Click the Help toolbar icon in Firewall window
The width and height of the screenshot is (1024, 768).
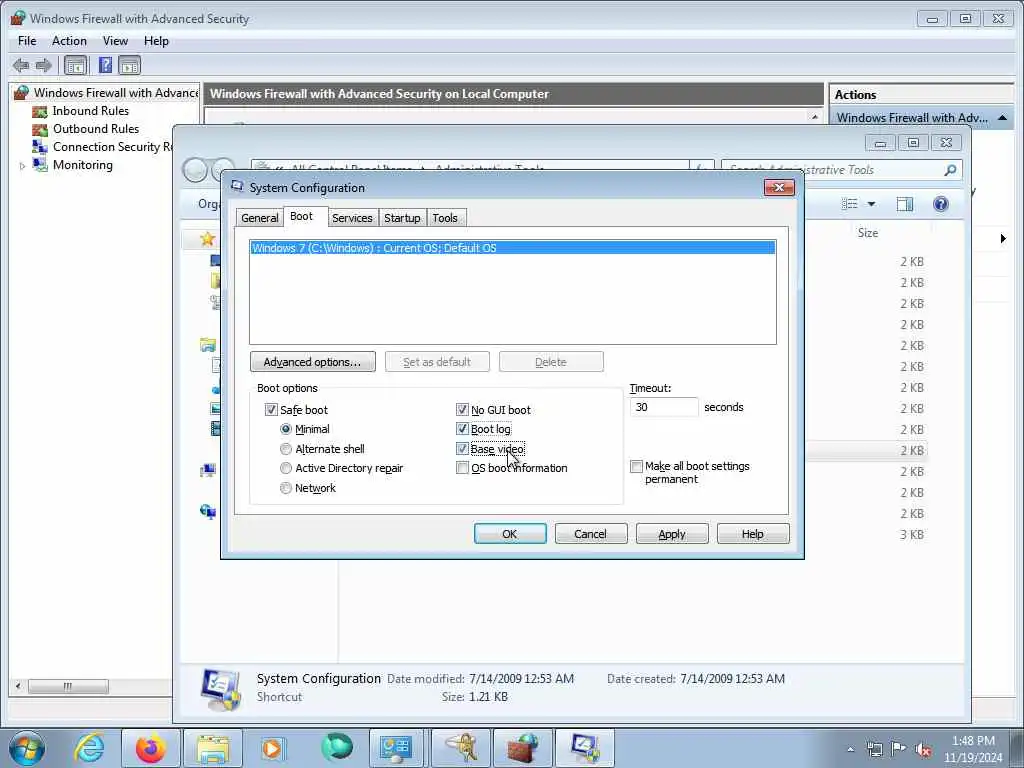pos(105,65)
